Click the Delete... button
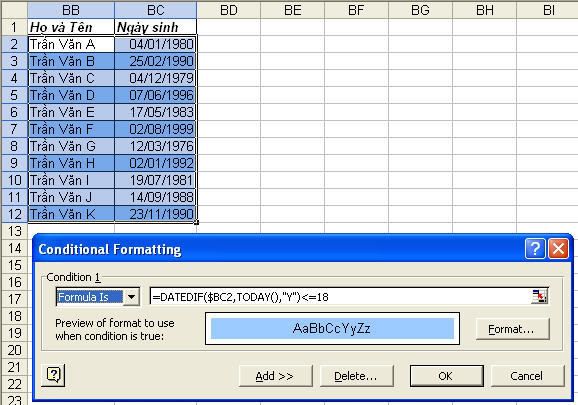Screen dimensions: 578x405 coord(356,376)
